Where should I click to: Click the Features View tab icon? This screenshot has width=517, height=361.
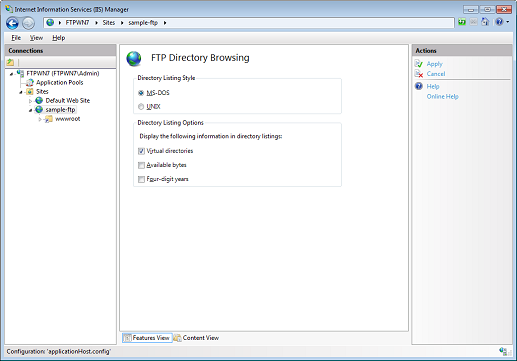(x=127, y=338)
